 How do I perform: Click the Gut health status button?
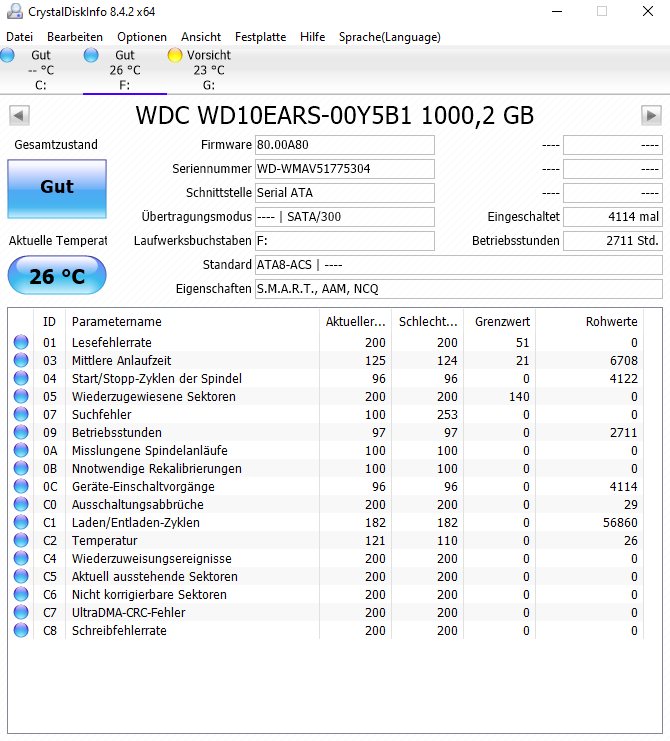[x=57, y=189]
